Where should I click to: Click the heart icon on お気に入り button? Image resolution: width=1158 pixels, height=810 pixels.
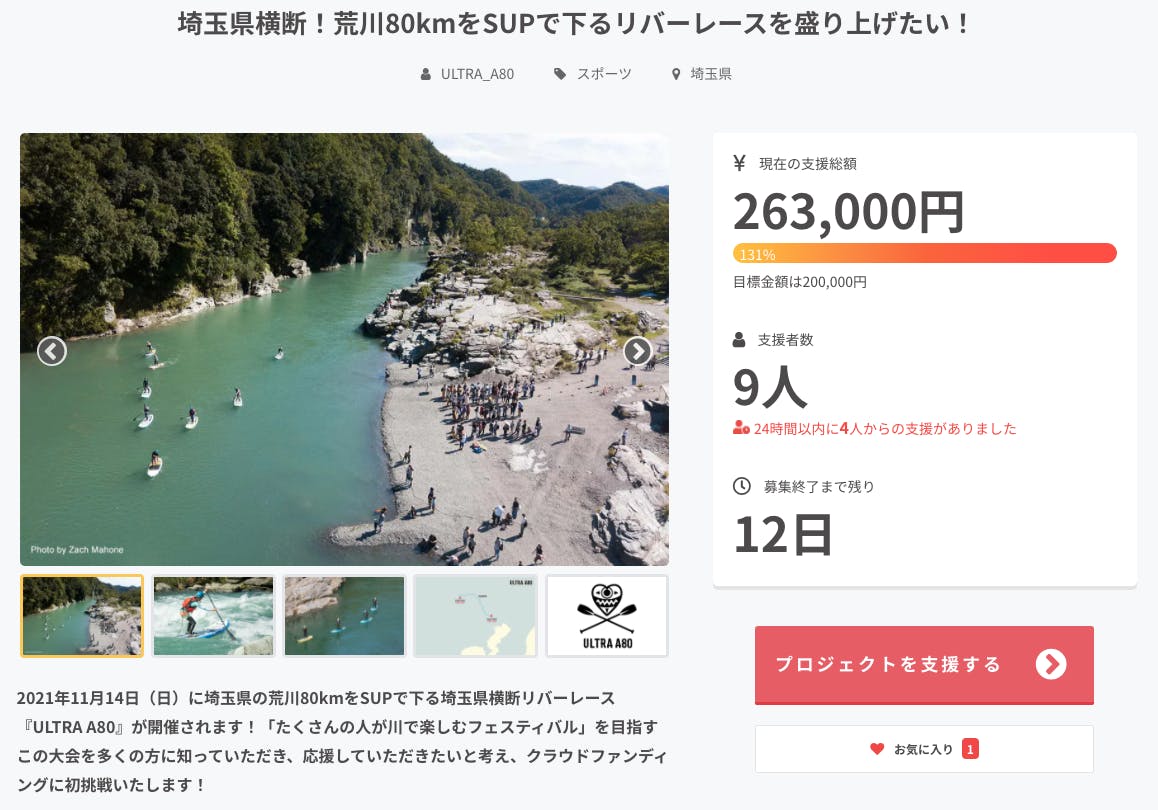click(877, 748)
